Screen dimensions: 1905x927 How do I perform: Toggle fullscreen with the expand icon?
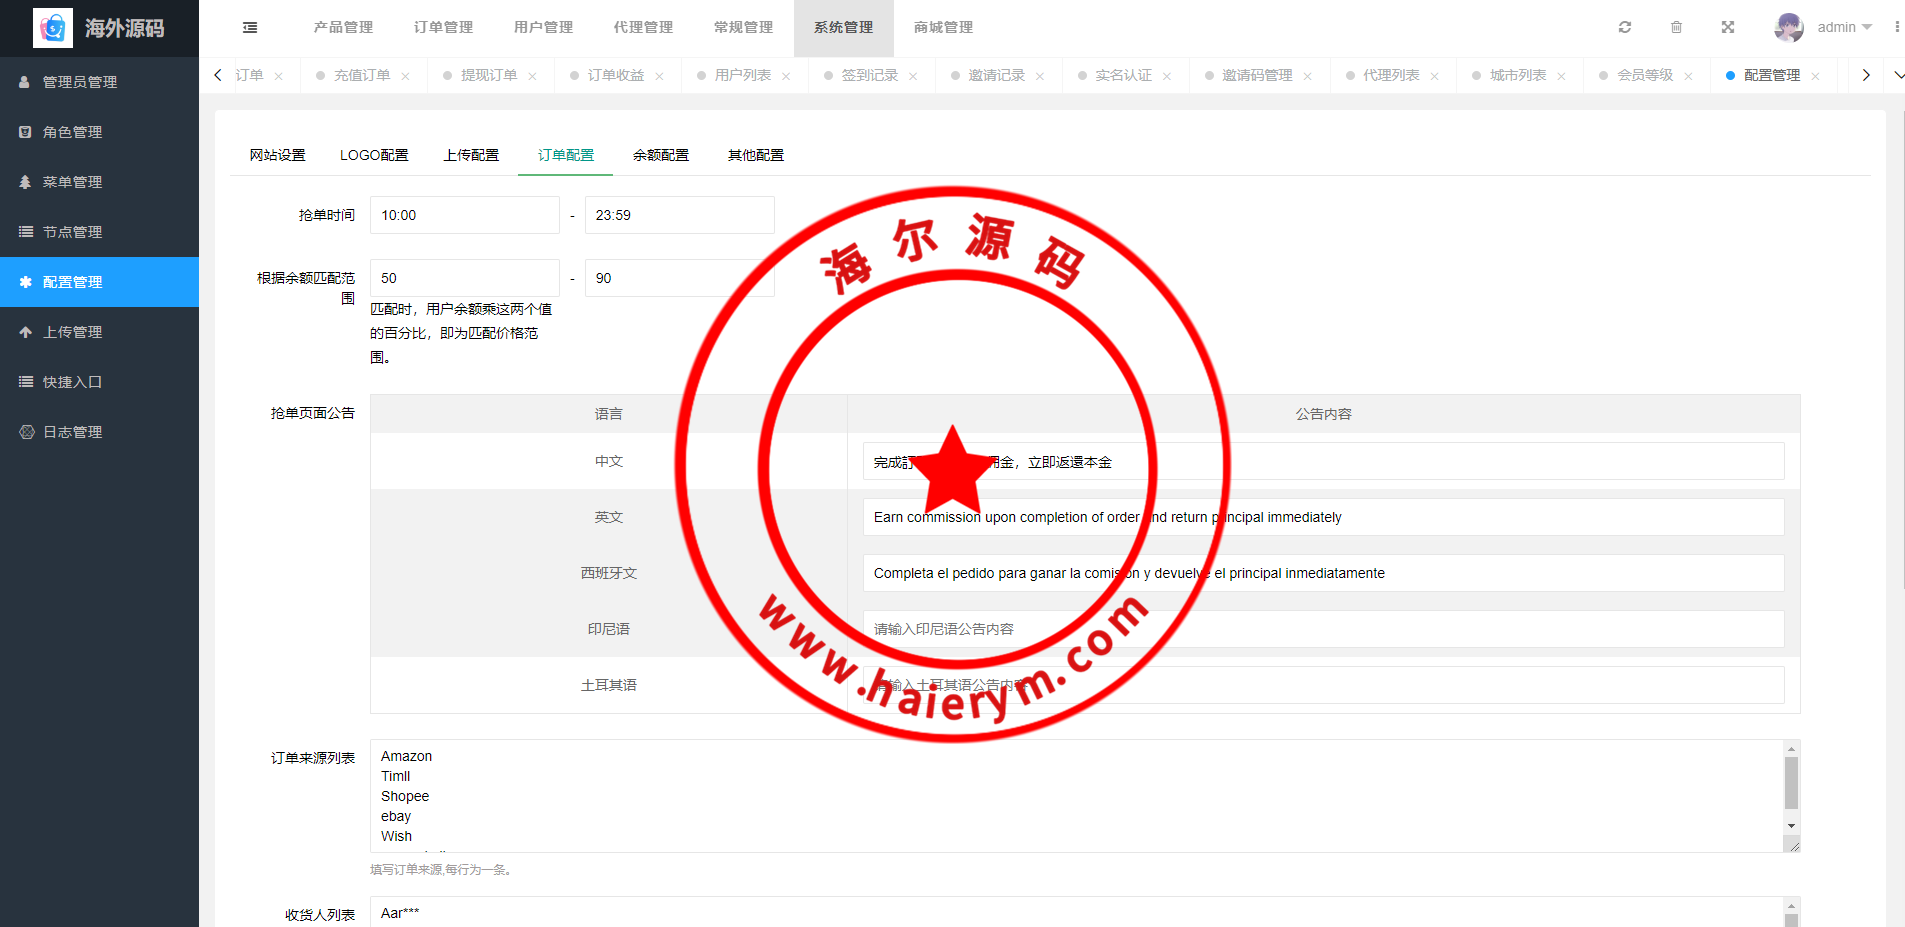coord(1727,27)
